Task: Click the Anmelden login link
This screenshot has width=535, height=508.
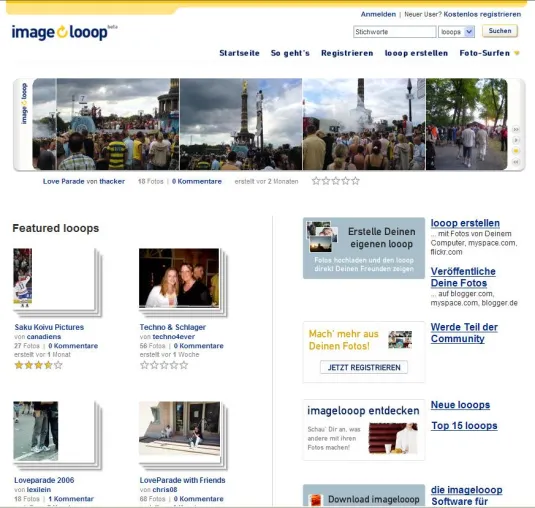Action: coord(378,14)
